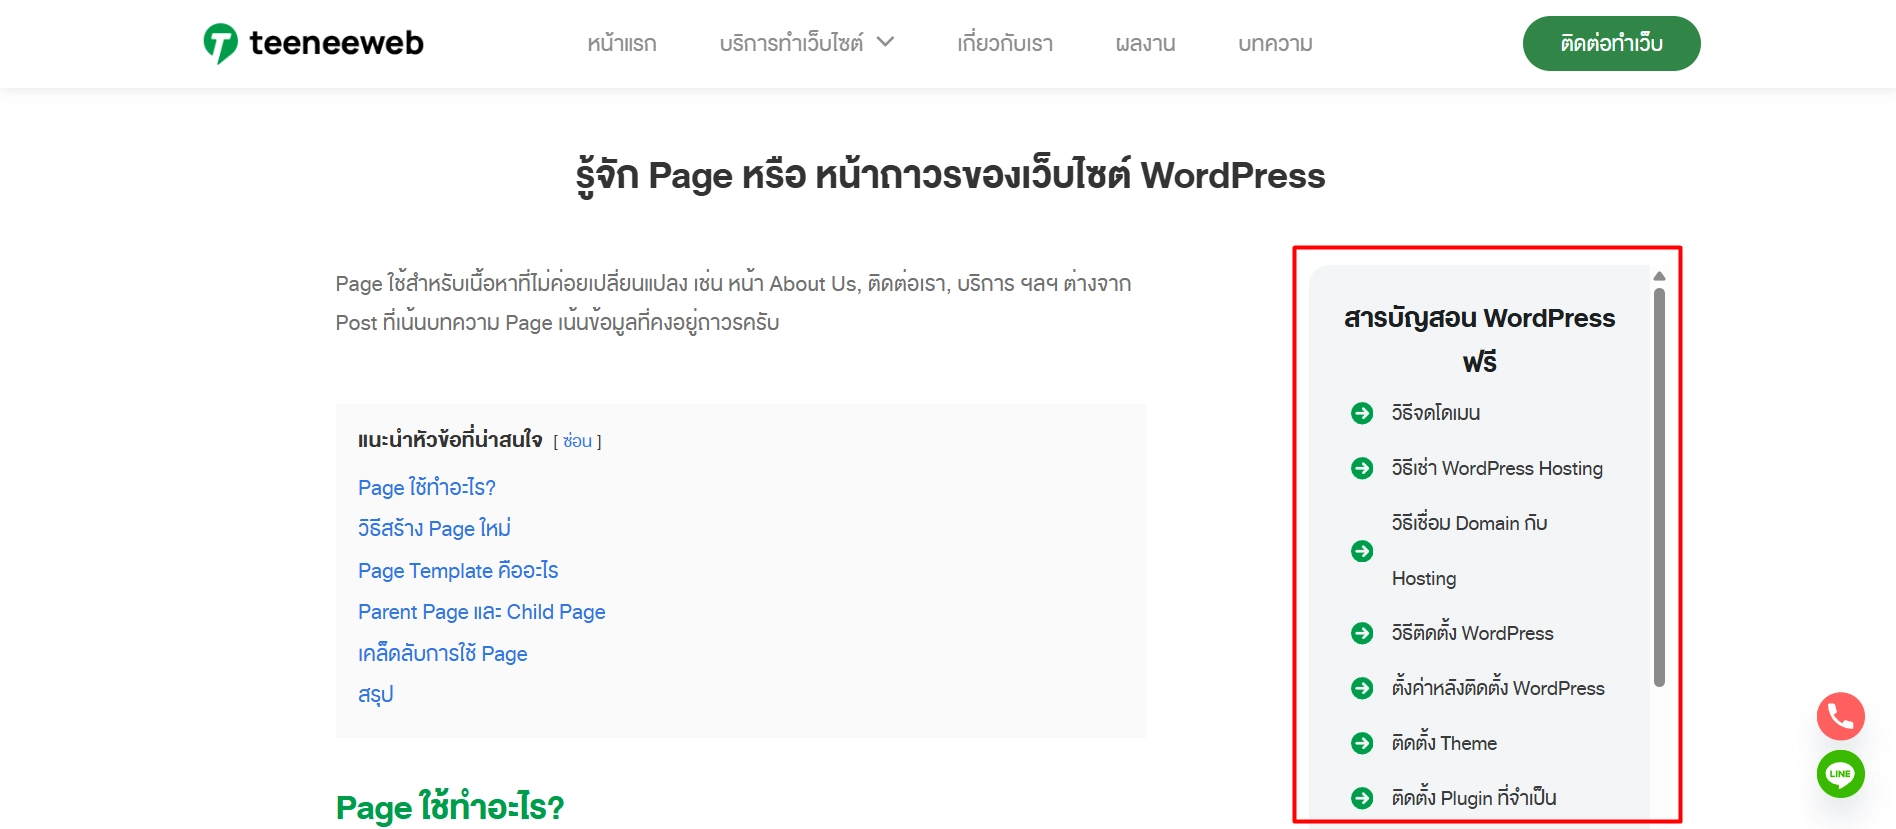Click the sidebar scrollbar thumb
Viewport: 1896px width, 829px height.
1659,487
